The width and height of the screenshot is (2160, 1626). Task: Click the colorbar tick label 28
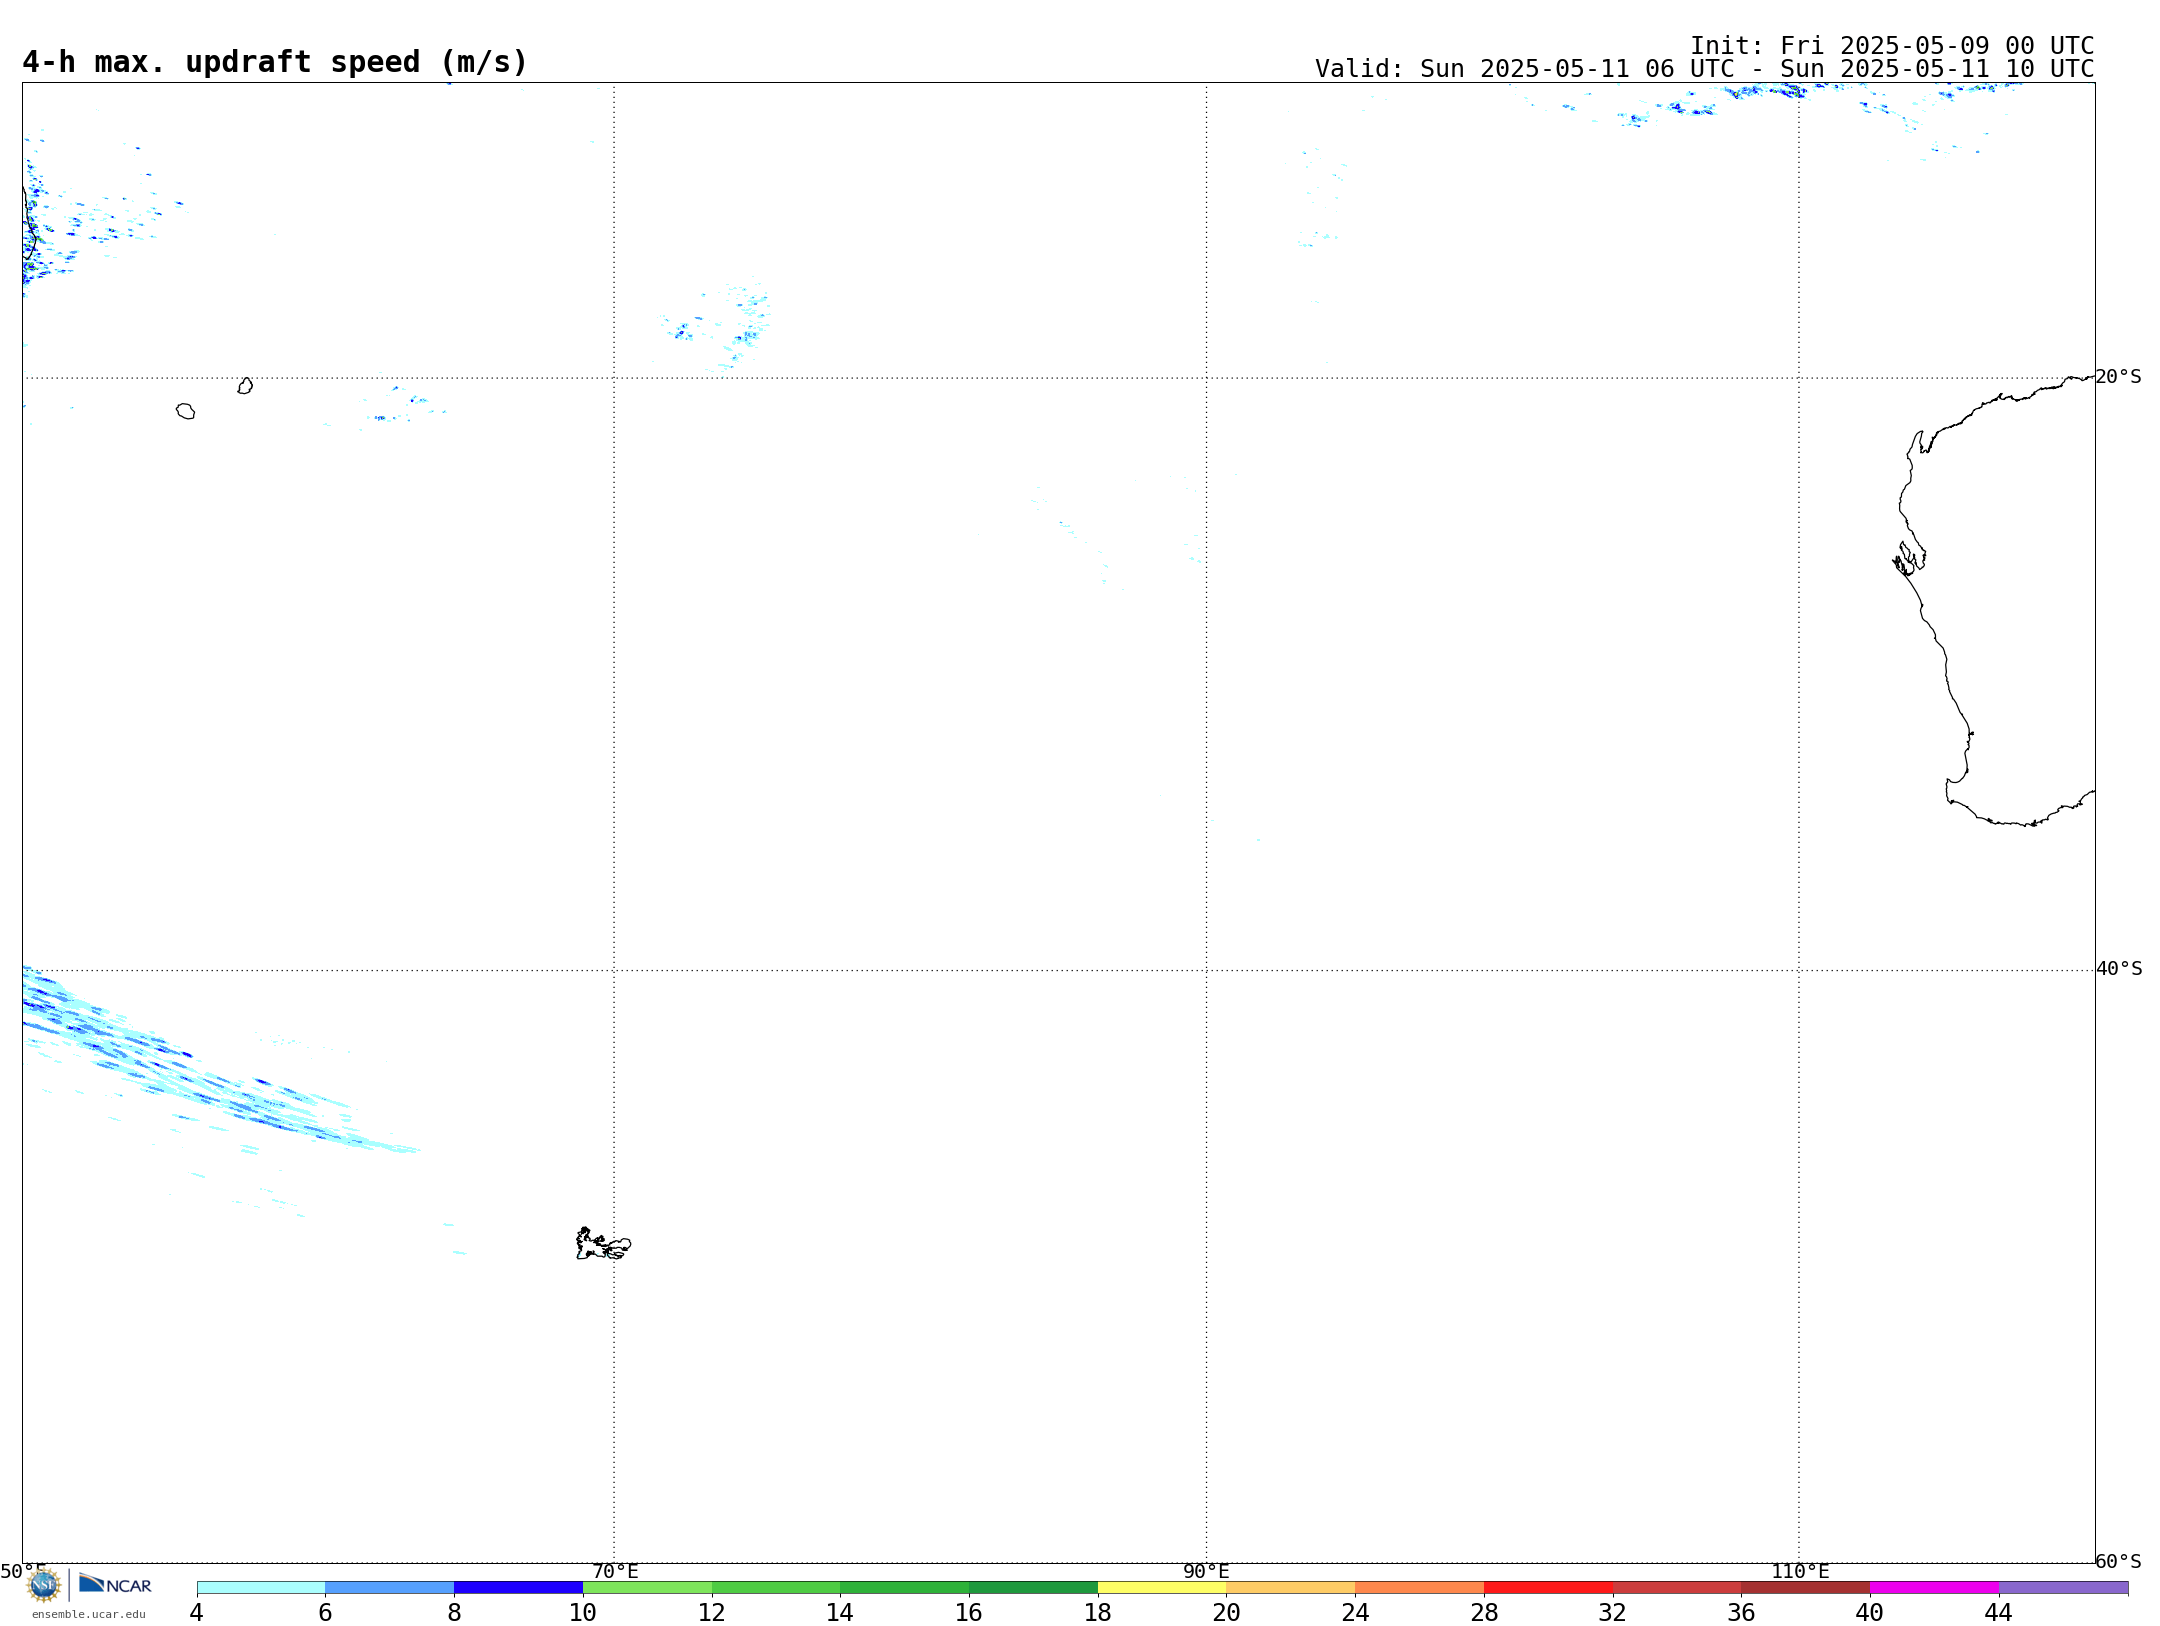(1484, 1612)
